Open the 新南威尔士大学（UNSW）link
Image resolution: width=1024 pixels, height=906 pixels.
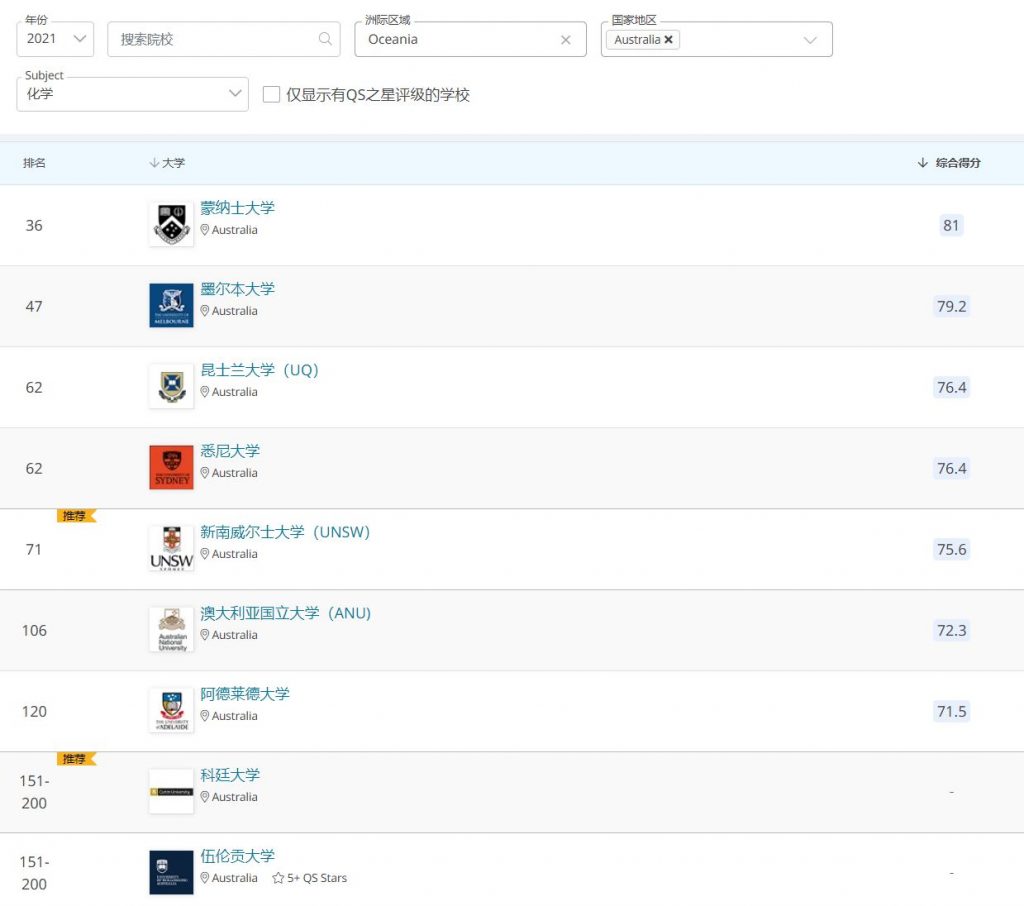tap(285, 532)
